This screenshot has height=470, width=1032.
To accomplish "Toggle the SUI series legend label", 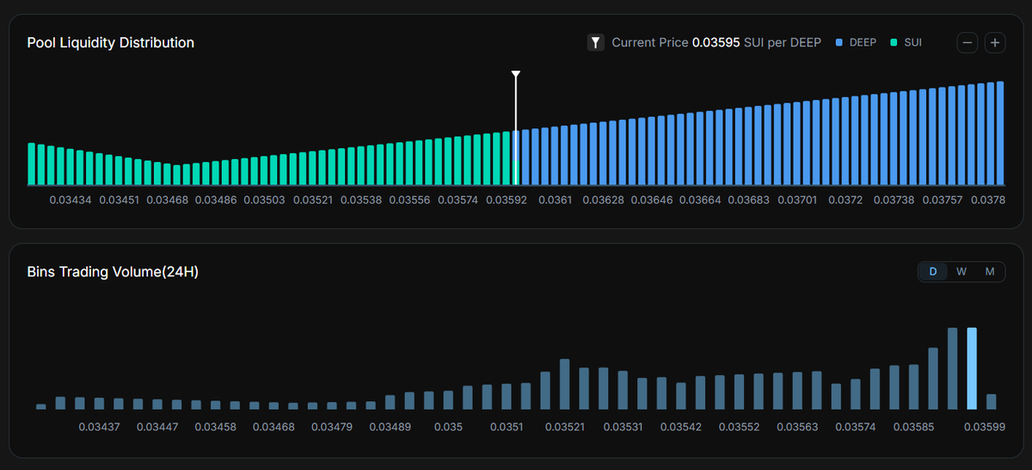I will [913, 43].
